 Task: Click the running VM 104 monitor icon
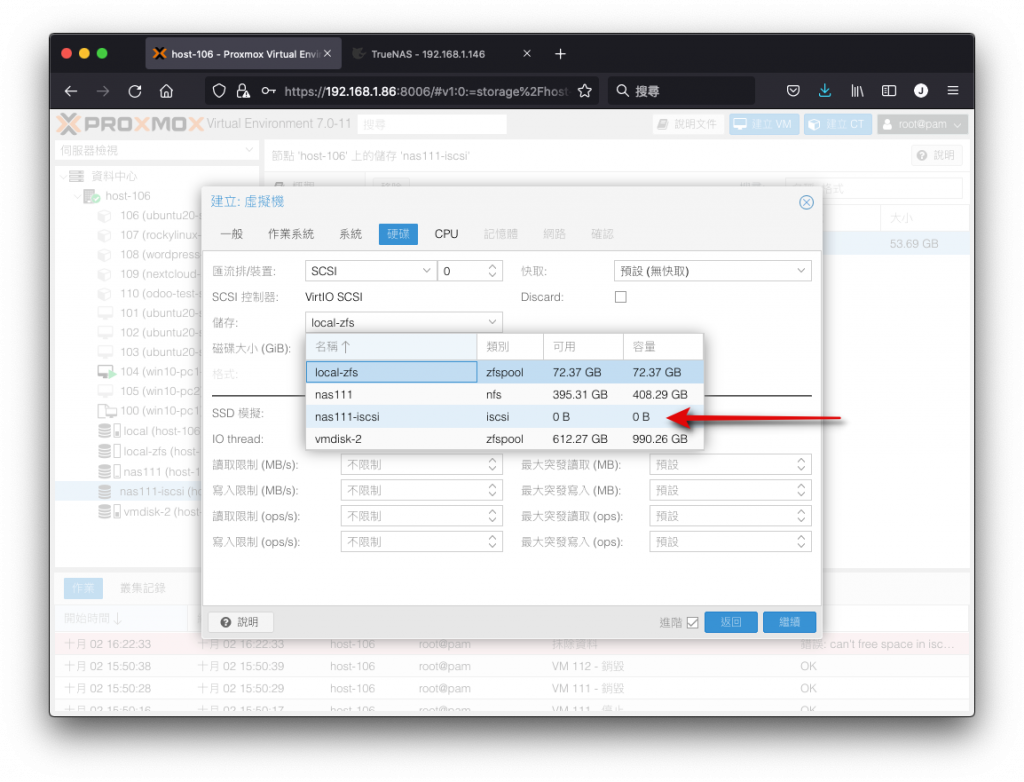click(106, 372)
